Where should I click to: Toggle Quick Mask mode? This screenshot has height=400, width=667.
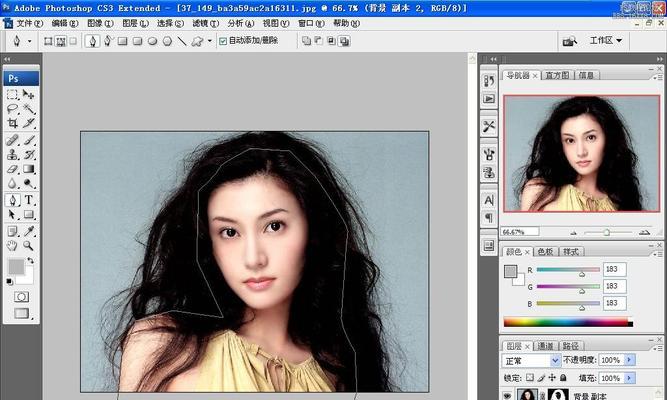coord(21,297)
